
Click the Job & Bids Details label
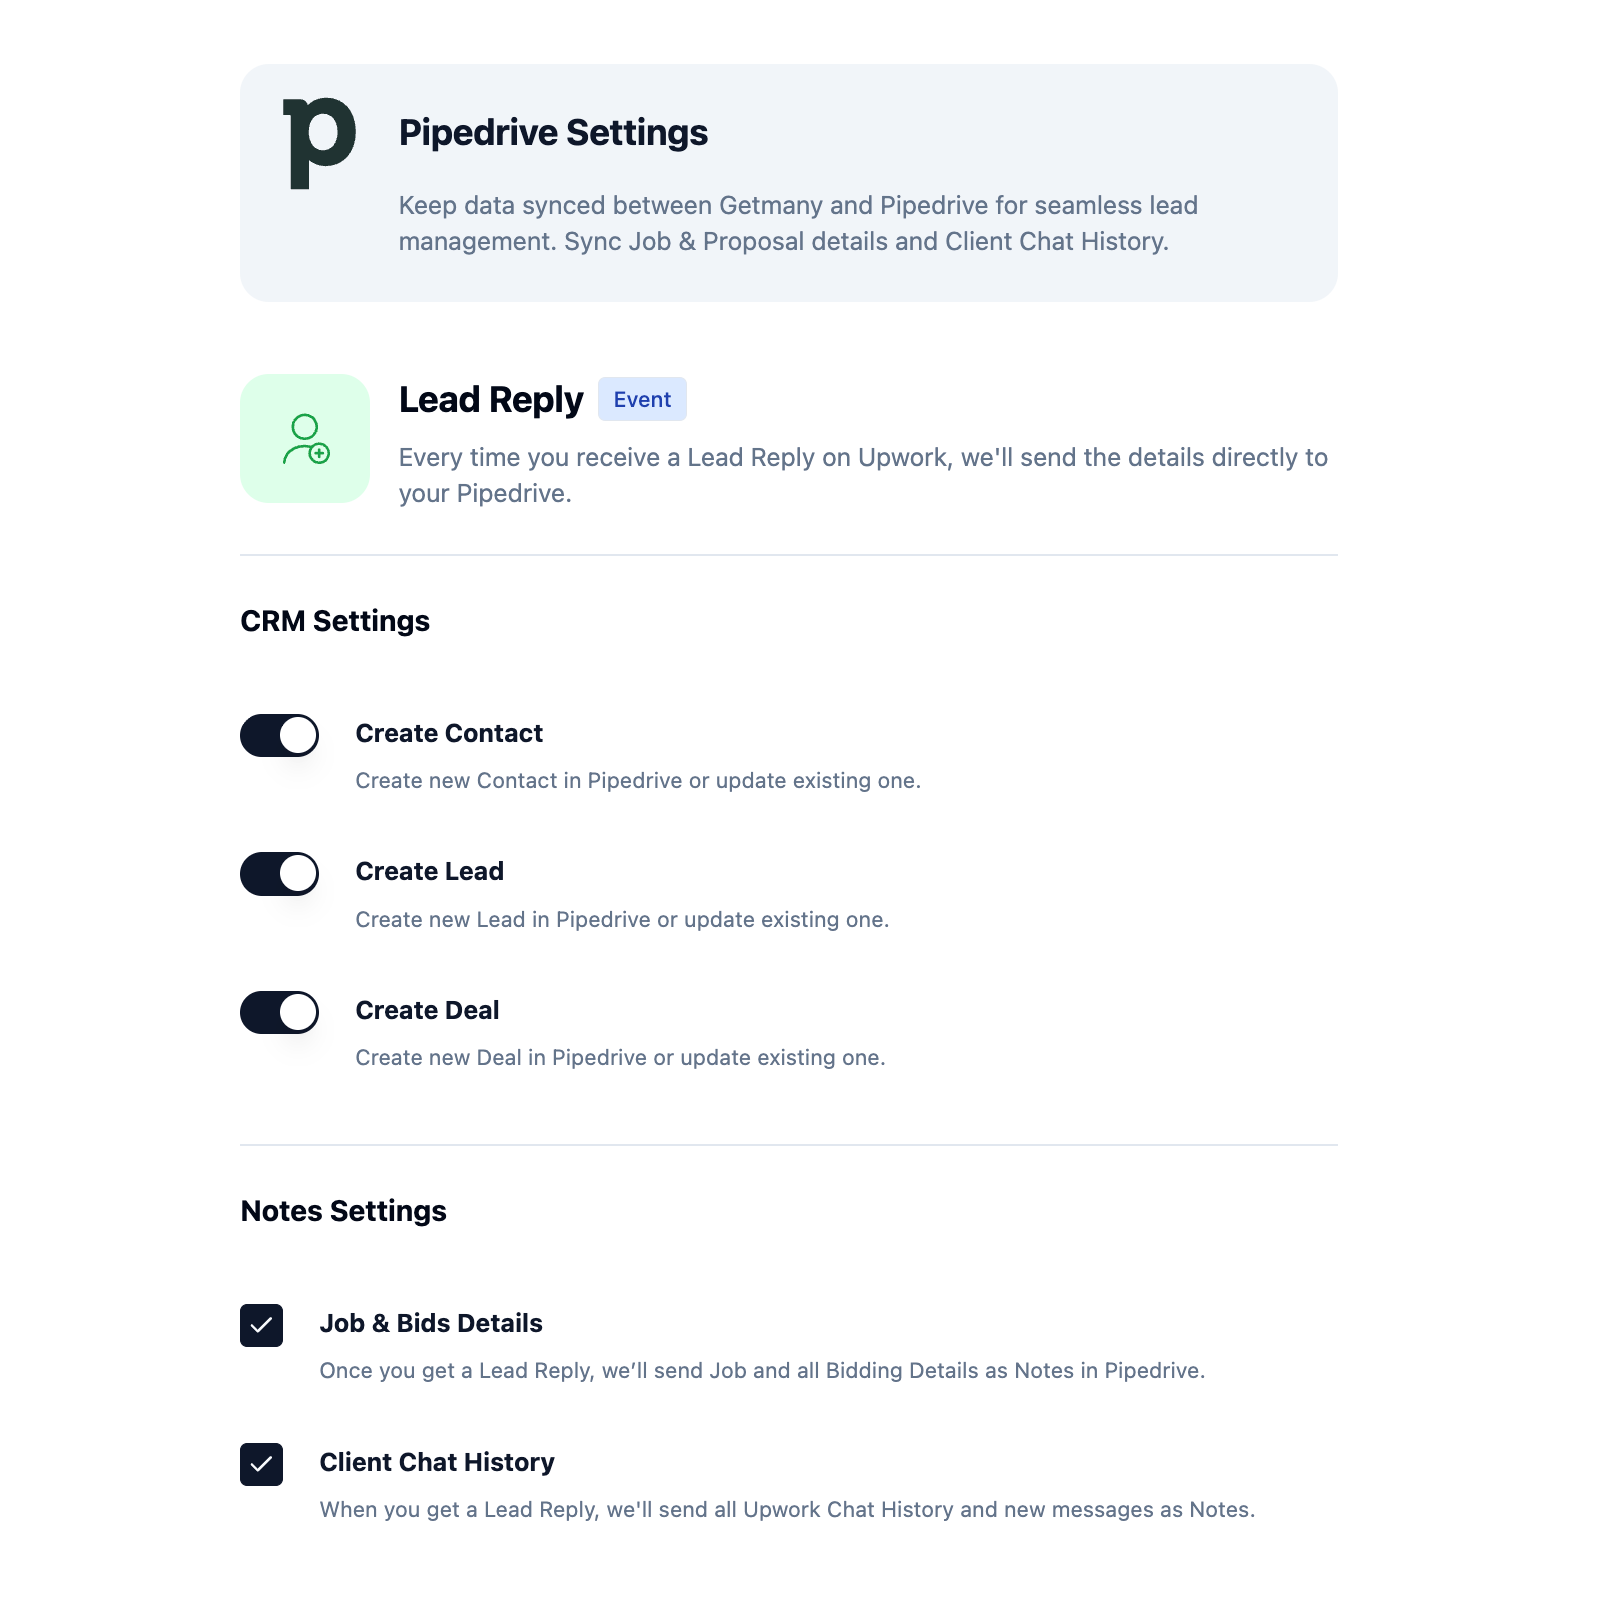coord(431,1323)
